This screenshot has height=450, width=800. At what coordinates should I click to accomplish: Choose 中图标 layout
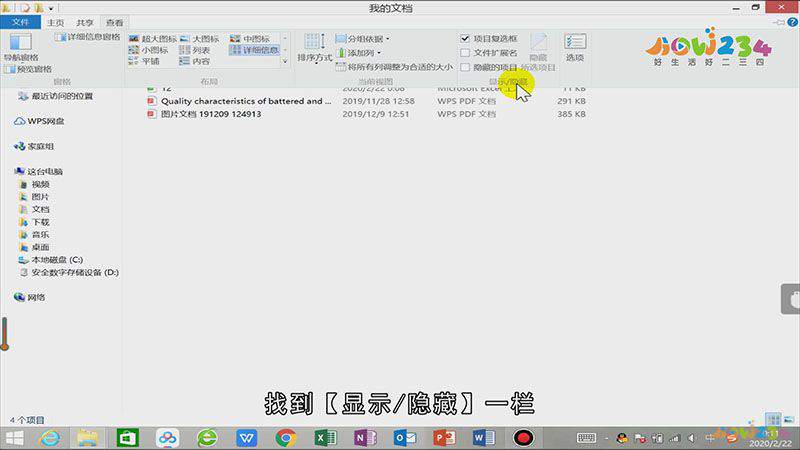(250, 39)
